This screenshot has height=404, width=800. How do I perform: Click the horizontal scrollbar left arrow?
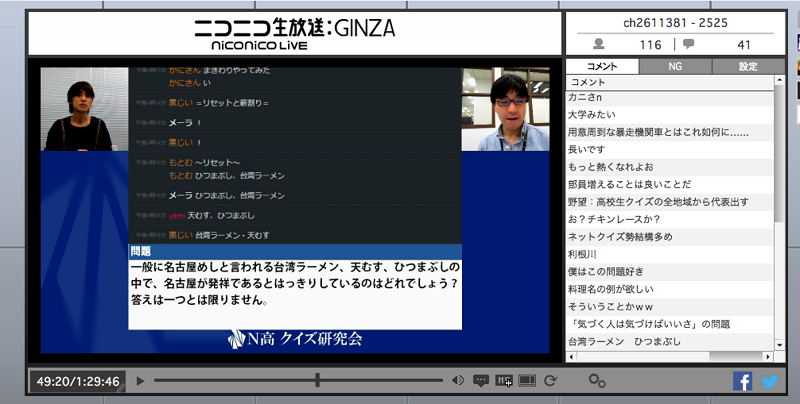571,357
